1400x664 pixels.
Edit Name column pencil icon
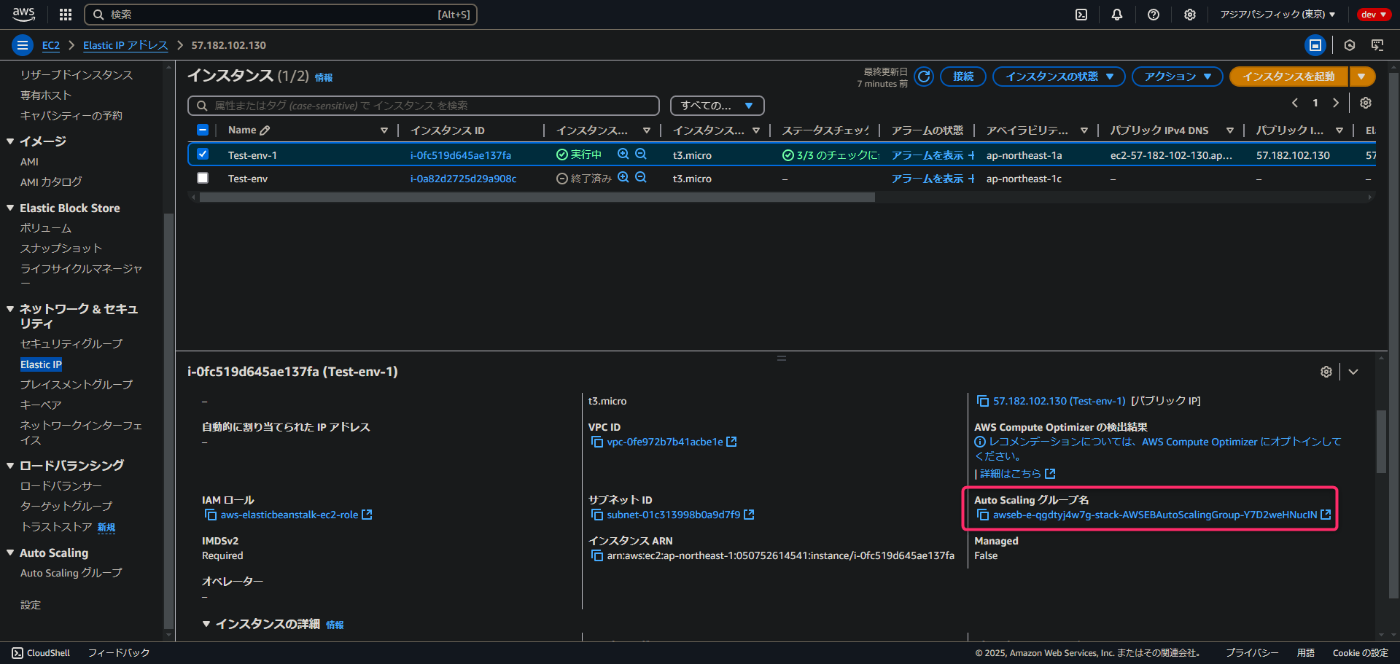click(x=265, y=131)
